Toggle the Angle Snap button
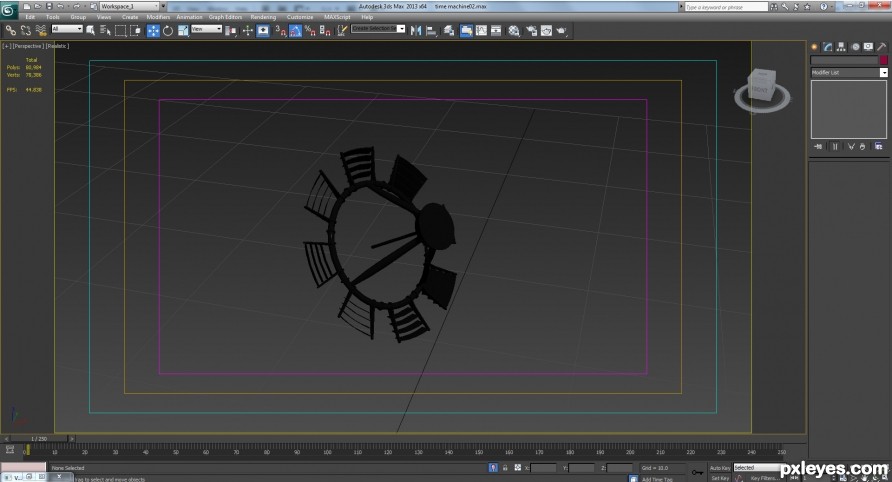 tap(295, 31)
